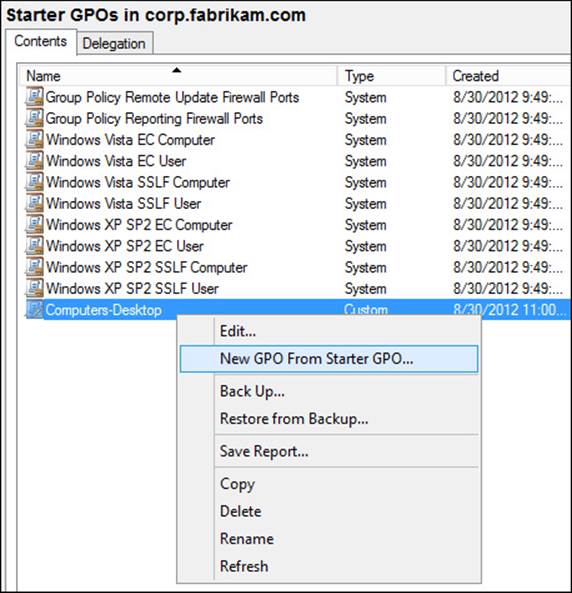The width and height of the screenshot is (572, 593).
Task: Click the Group Policy Remote Update Firewall Ports icon
Action: pos(34,97)
